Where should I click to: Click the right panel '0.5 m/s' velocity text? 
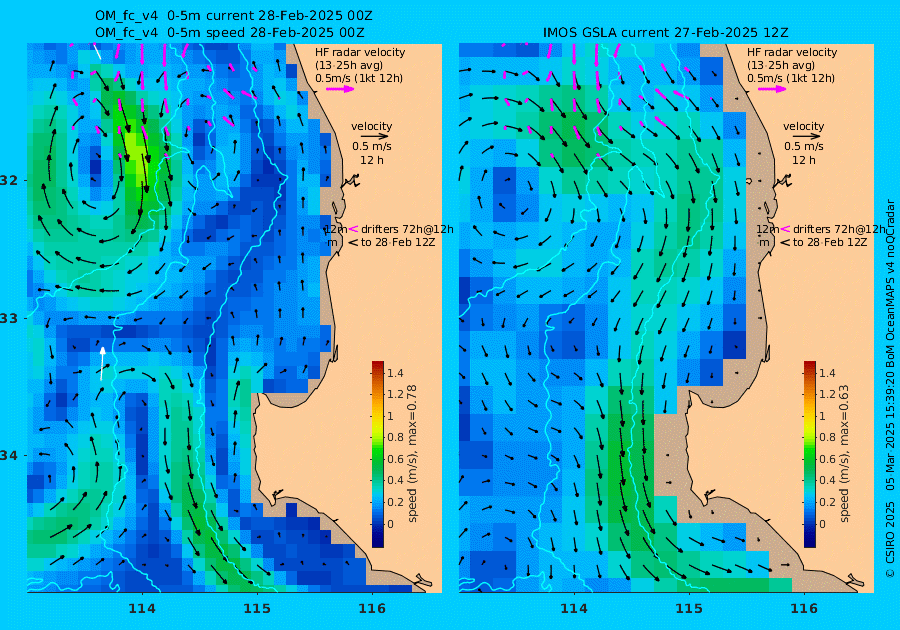[x=804, y=146]
